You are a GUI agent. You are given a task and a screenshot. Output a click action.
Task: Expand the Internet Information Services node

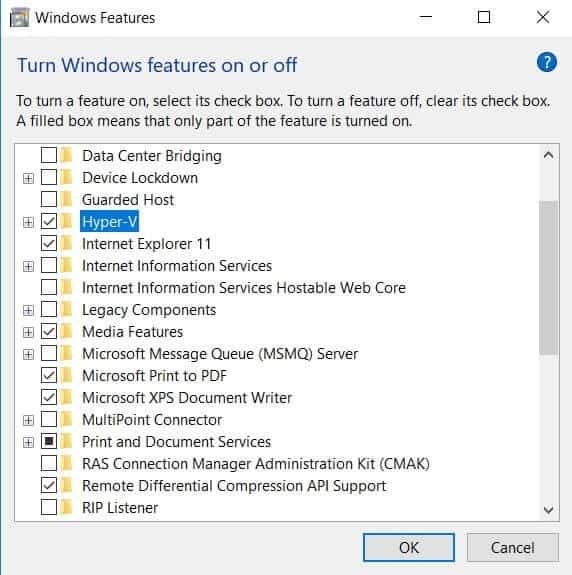point(28,266)
